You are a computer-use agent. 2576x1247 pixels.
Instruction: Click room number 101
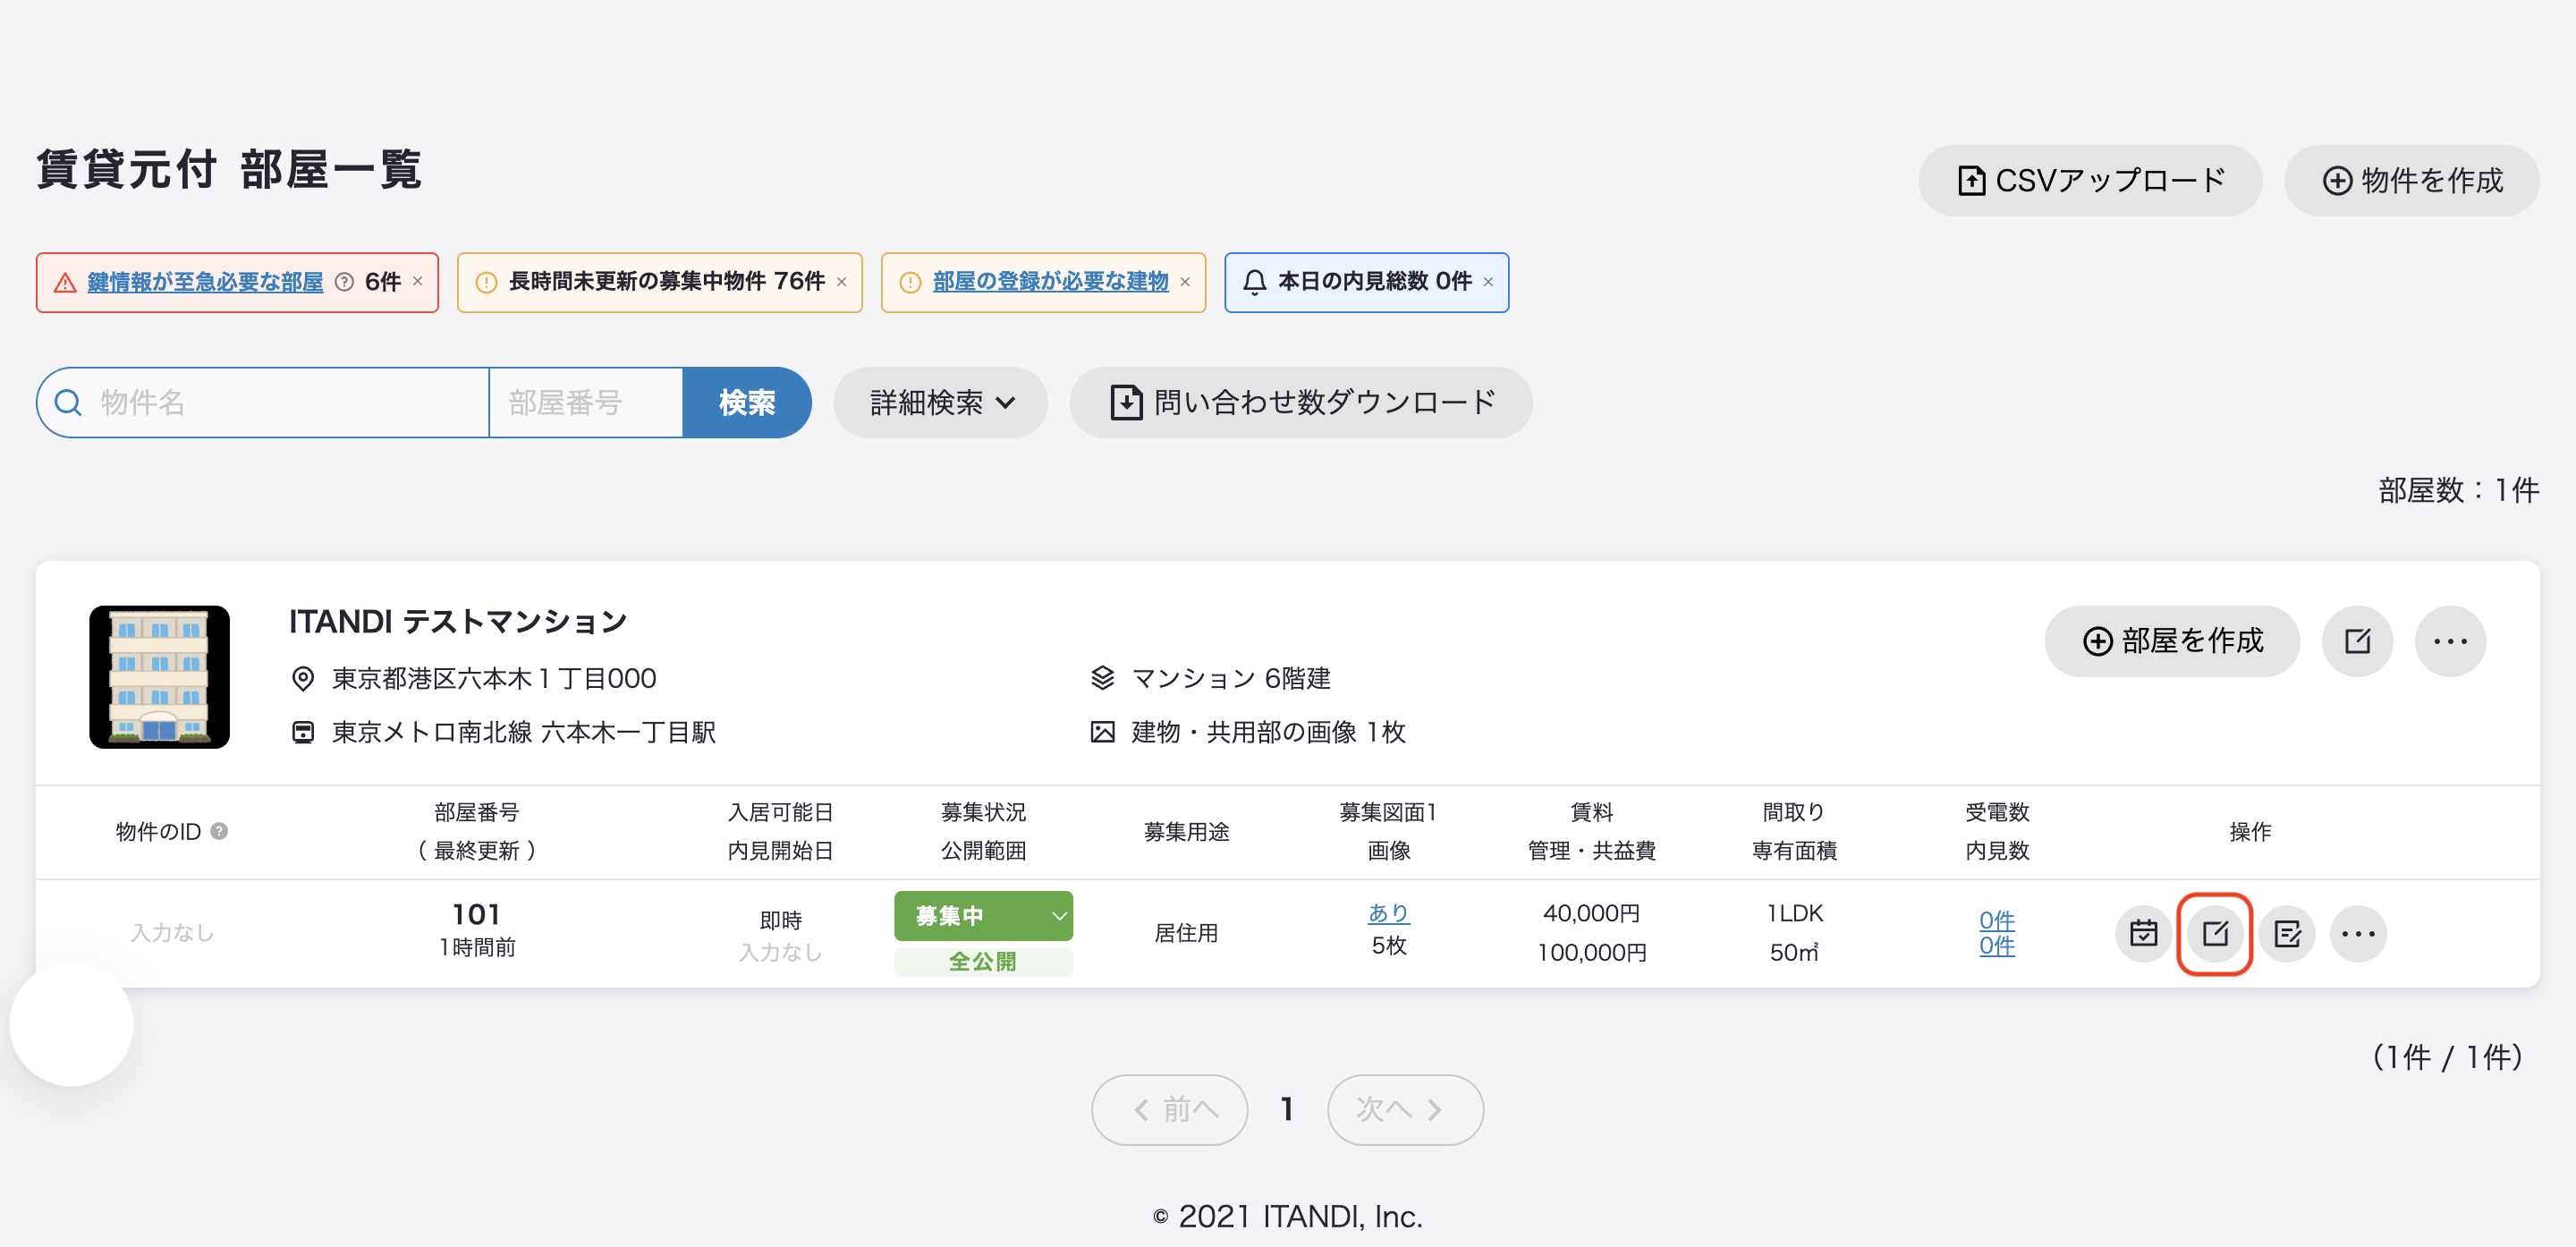[x=477, y=914]
